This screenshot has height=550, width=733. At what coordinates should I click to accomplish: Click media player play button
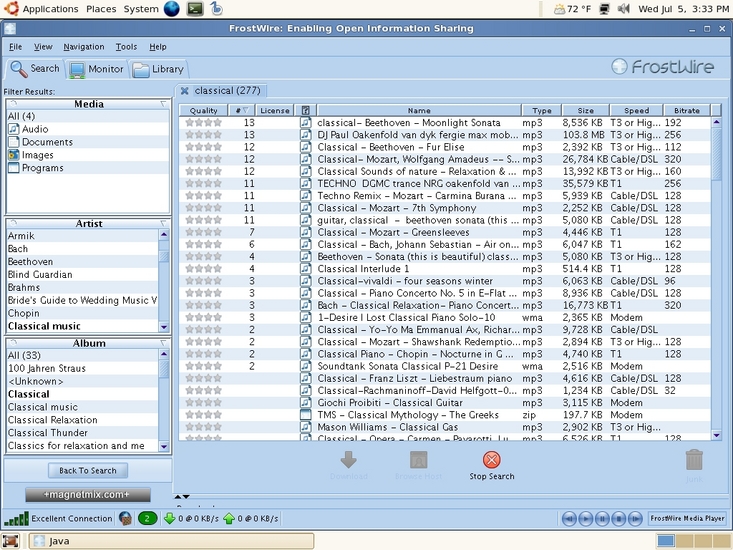point(586,518)
